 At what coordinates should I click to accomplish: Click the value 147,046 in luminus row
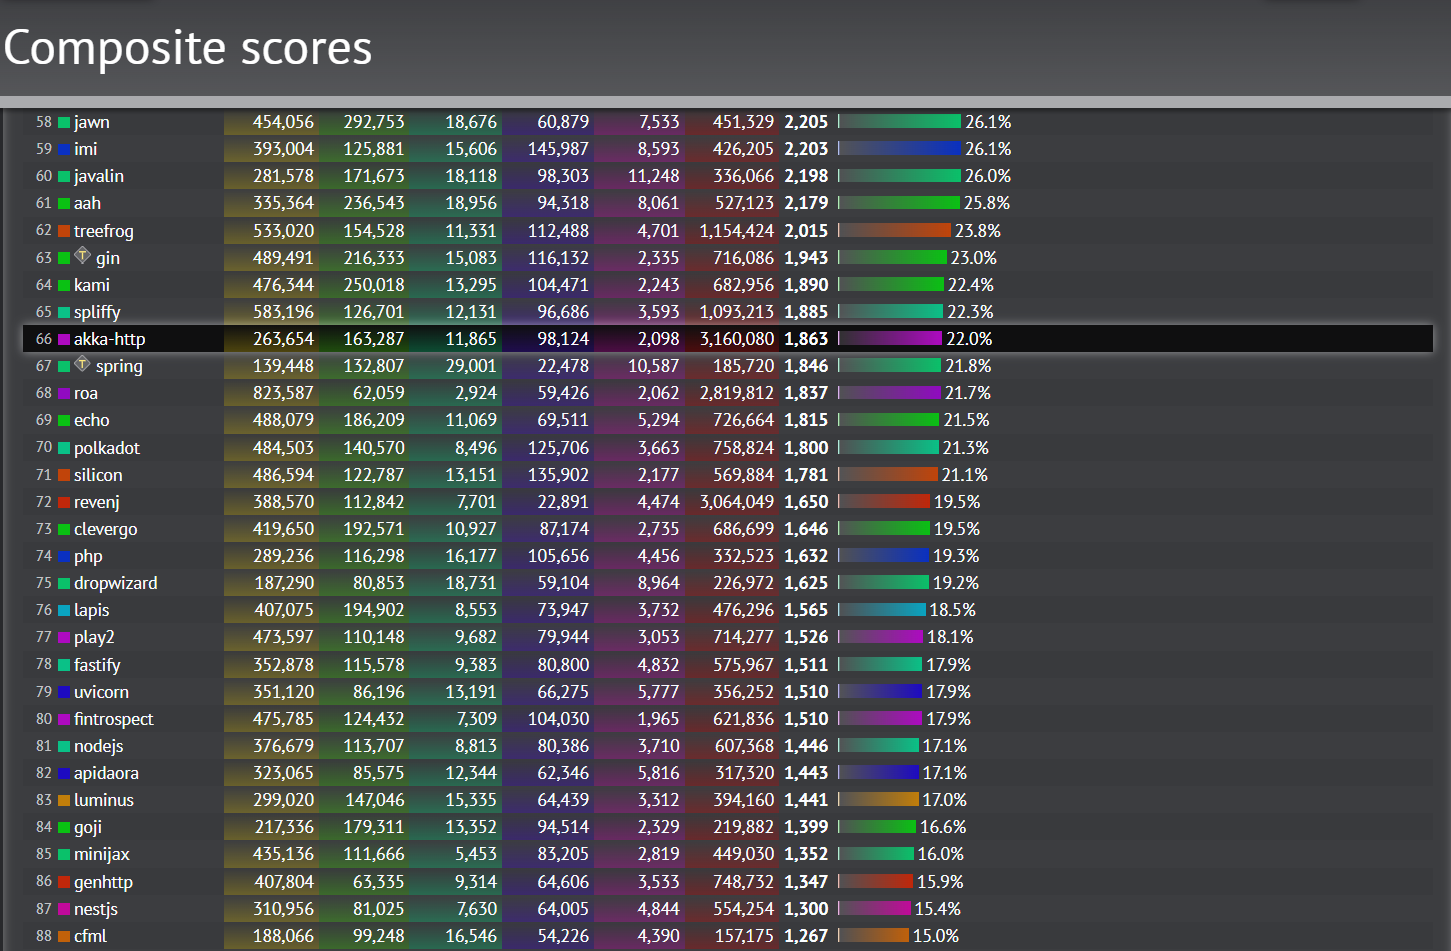click(375, 800)
